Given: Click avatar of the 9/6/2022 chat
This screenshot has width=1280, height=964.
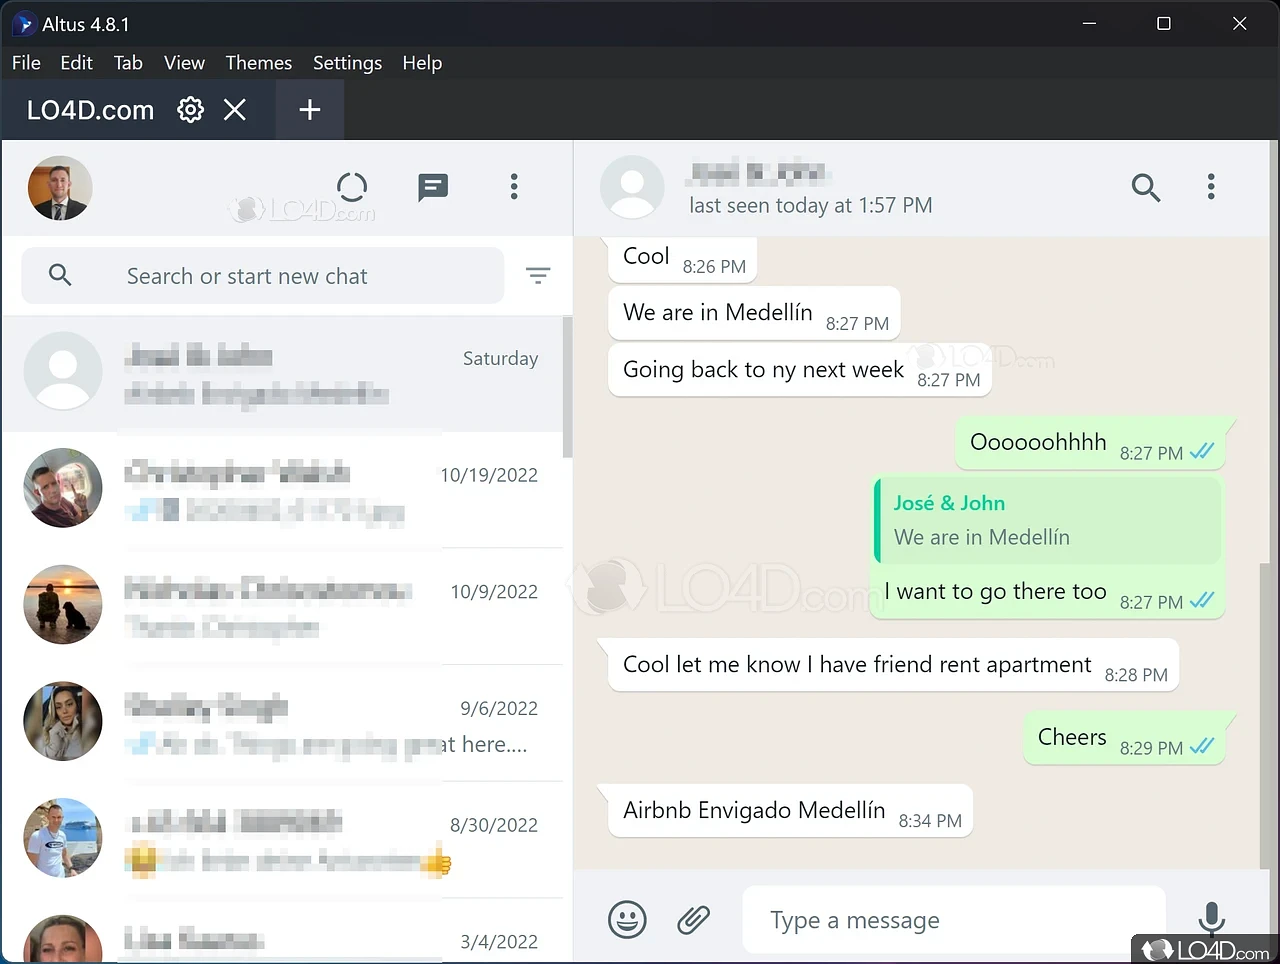Looking at the screenshot, I should pyautogui.click(x=63, y=721).
